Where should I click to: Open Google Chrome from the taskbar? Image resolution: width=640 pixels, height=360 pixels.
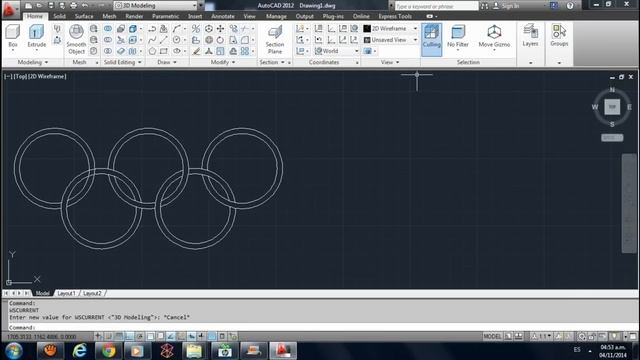click(109, 351)
